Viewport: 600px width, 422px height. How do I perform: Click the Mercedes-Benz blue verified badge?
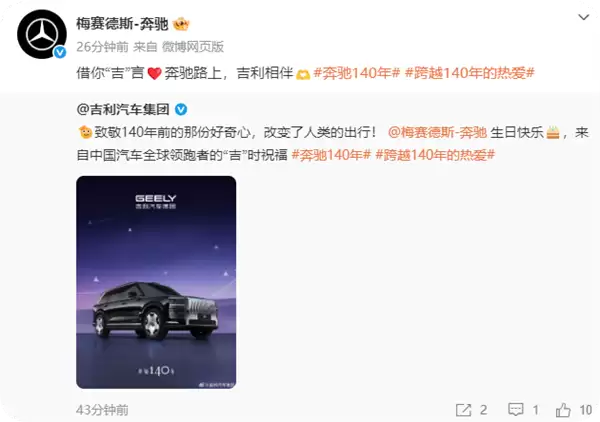(x=60, y=52)
